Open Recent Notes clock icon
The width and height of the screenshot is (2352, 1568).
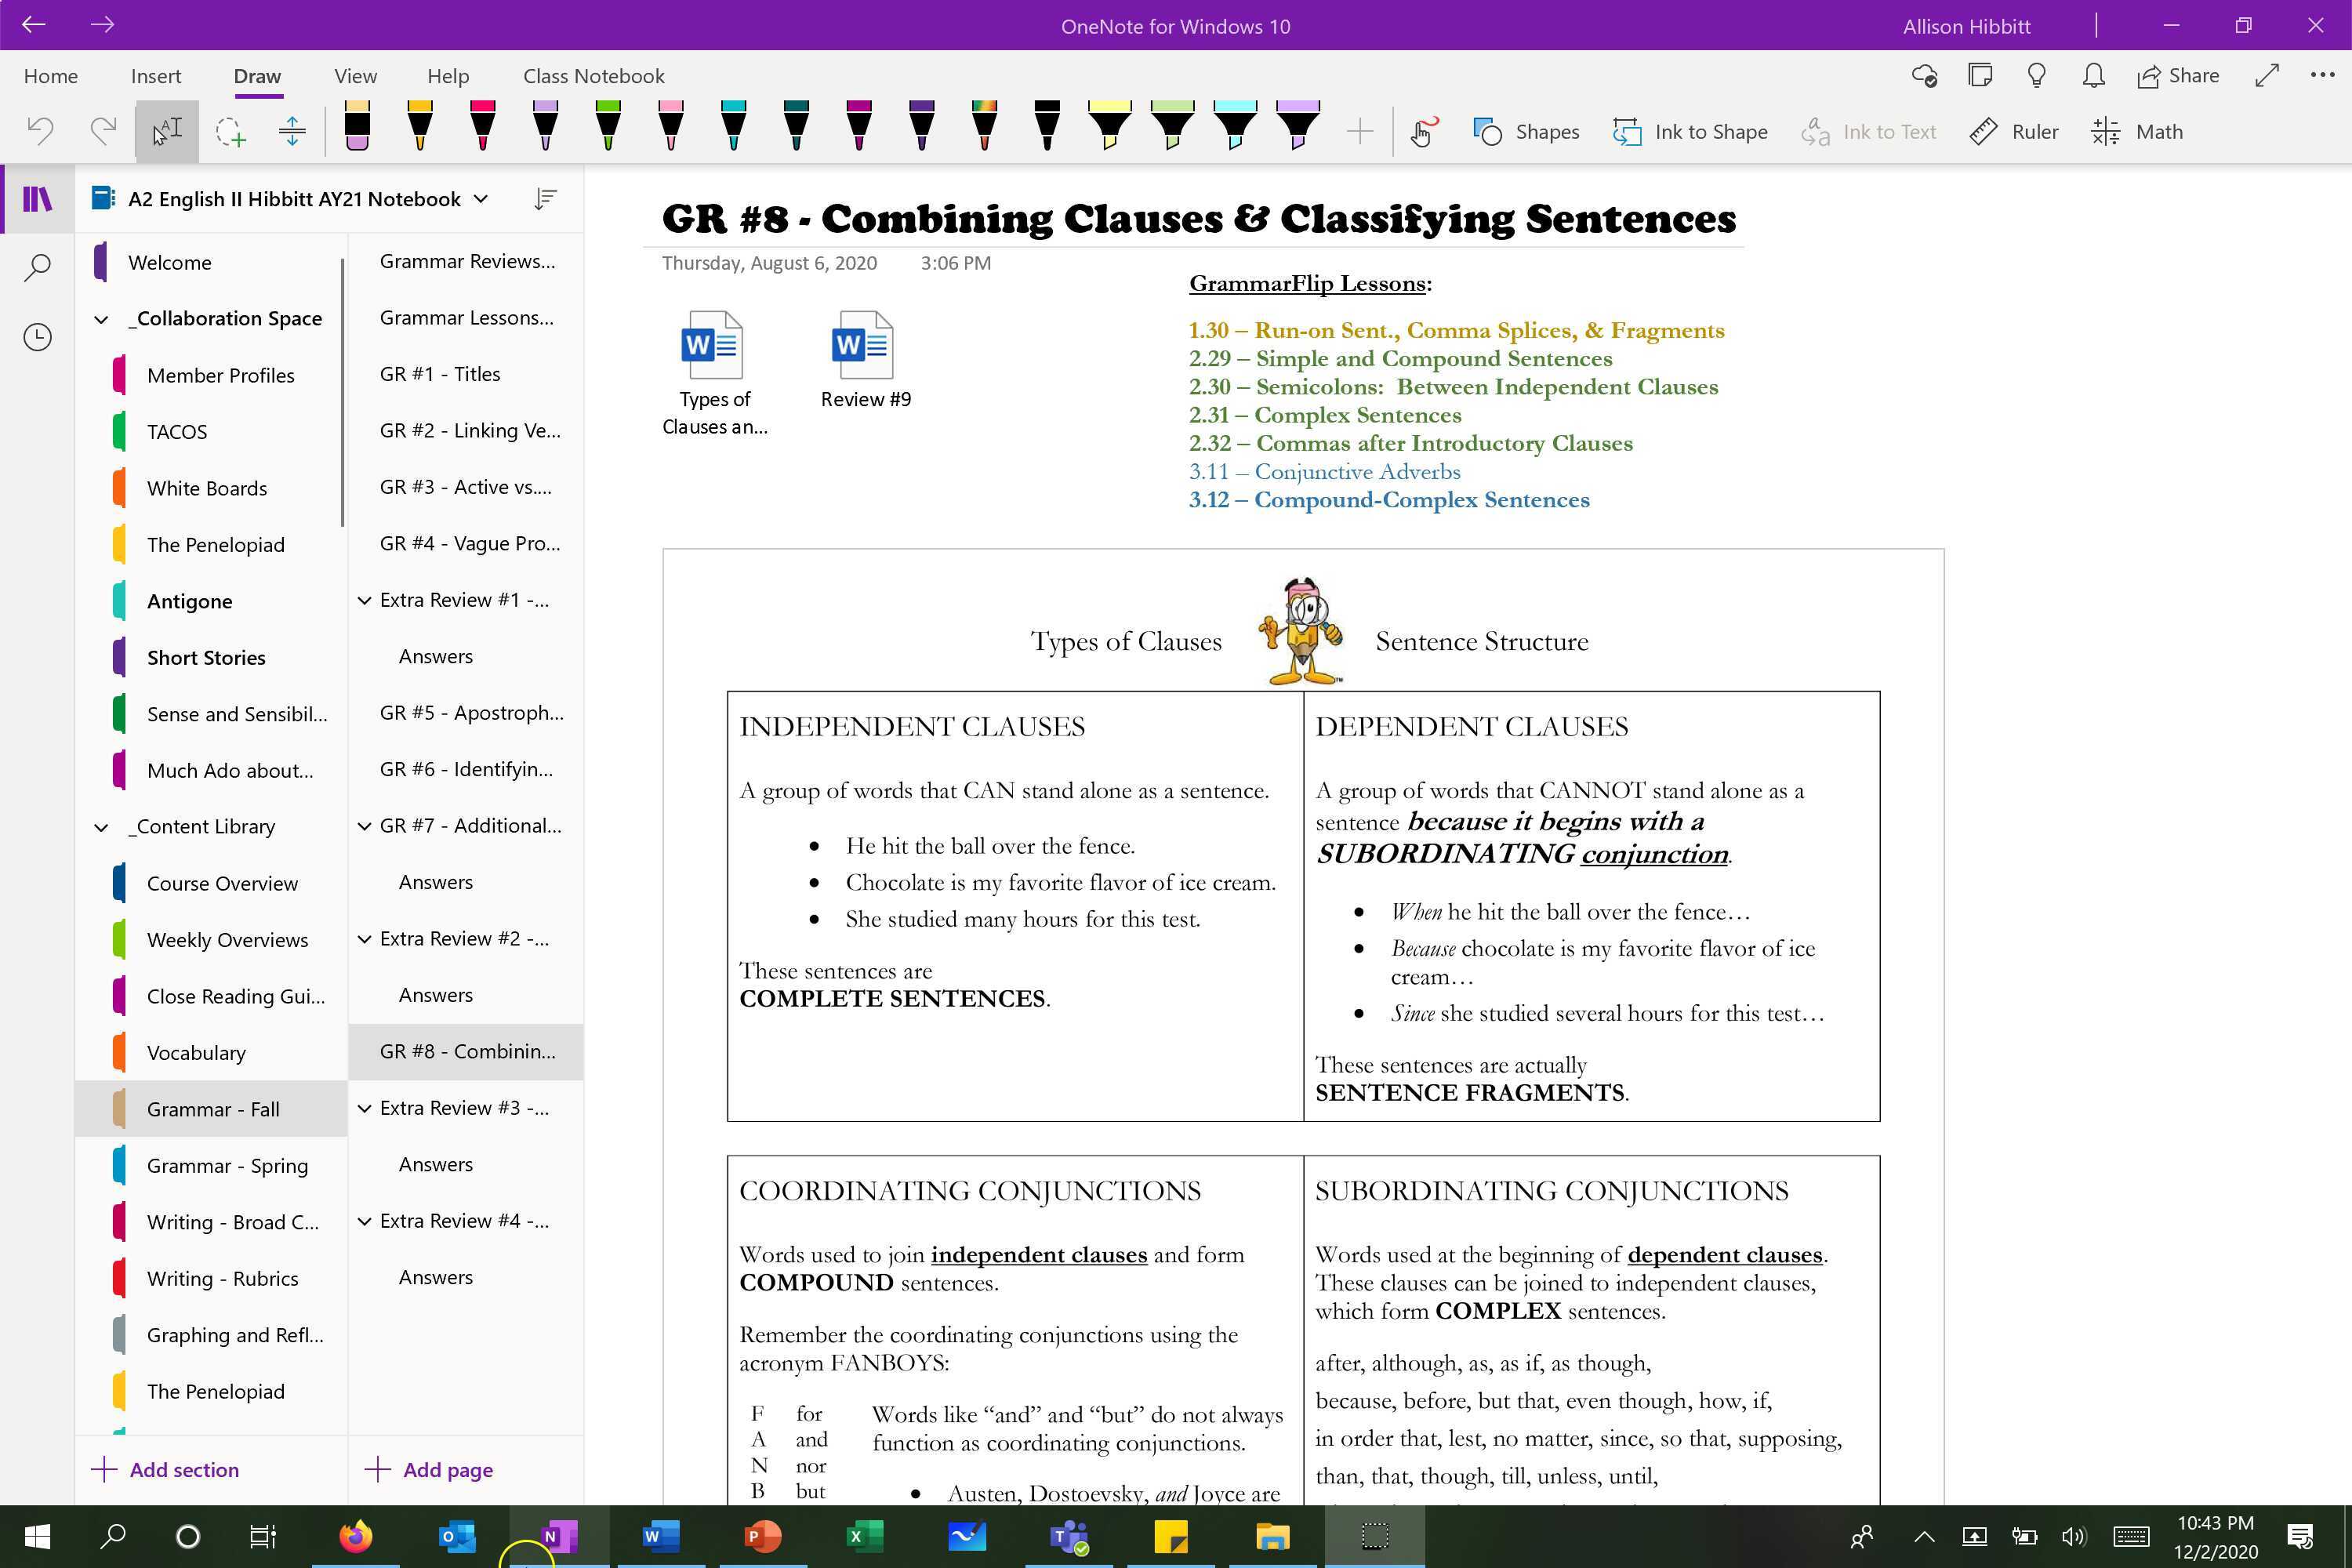click(37, 337)
